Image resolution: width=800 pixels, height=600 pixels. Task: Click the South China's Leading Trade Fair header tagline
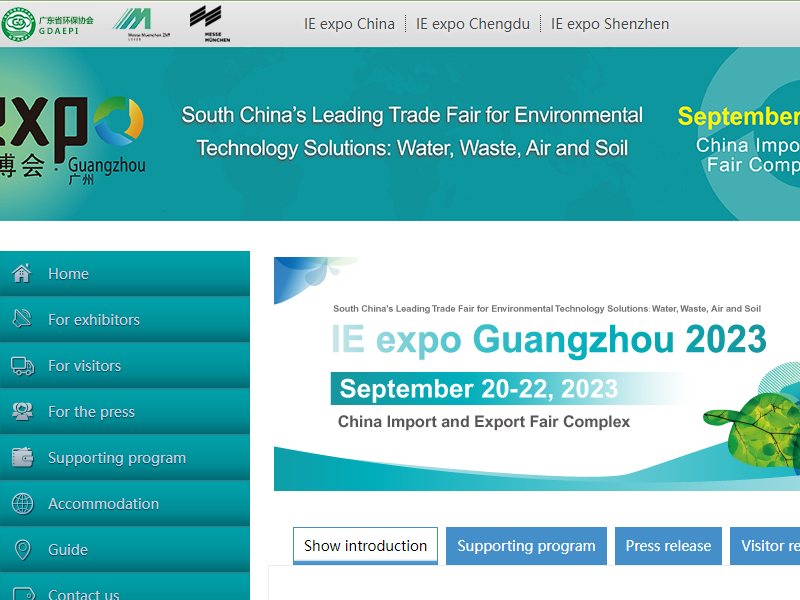tap(412, 132)
